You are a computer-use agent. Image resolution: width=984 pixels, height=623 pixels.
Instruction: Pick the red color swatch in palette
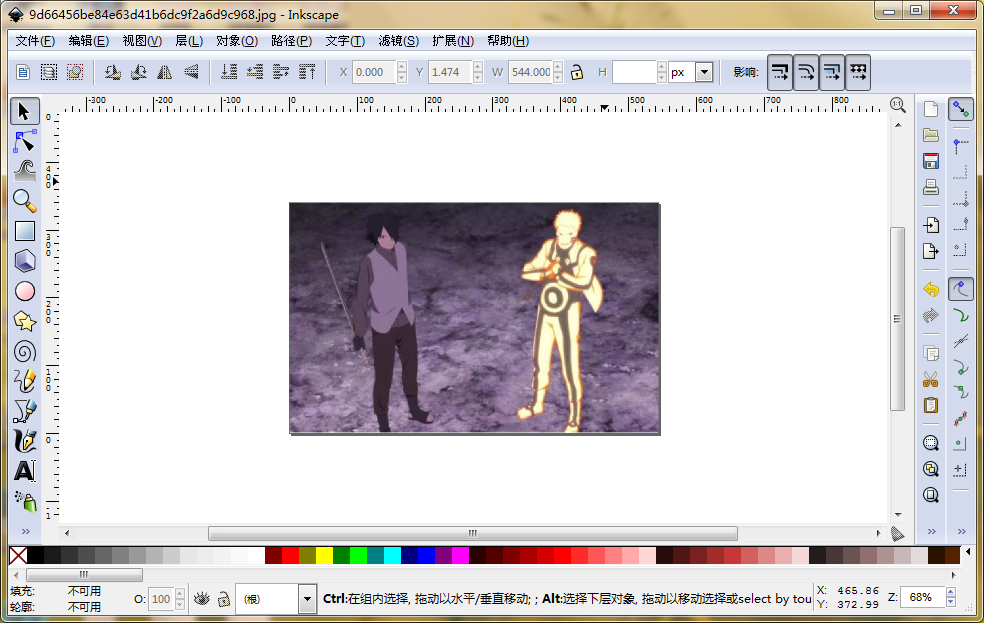290,555
